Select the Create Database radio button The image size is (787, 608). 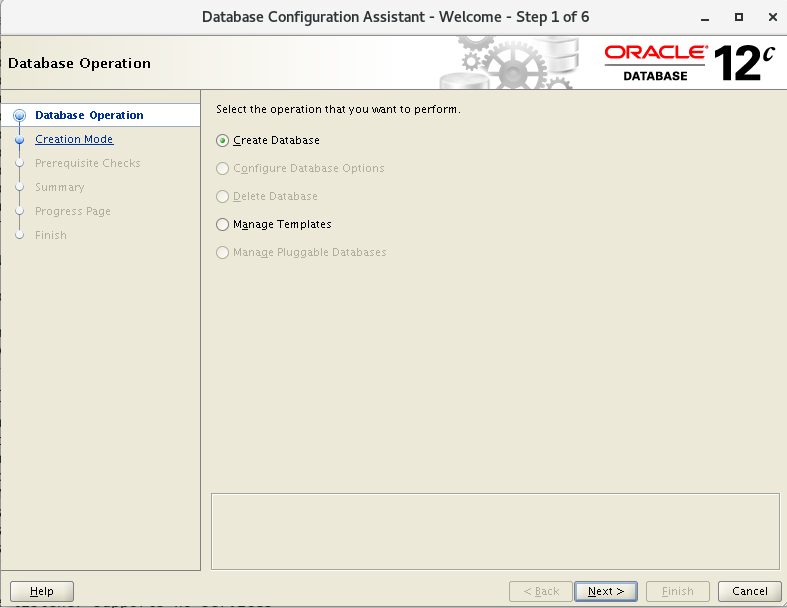tap(223, 140)
